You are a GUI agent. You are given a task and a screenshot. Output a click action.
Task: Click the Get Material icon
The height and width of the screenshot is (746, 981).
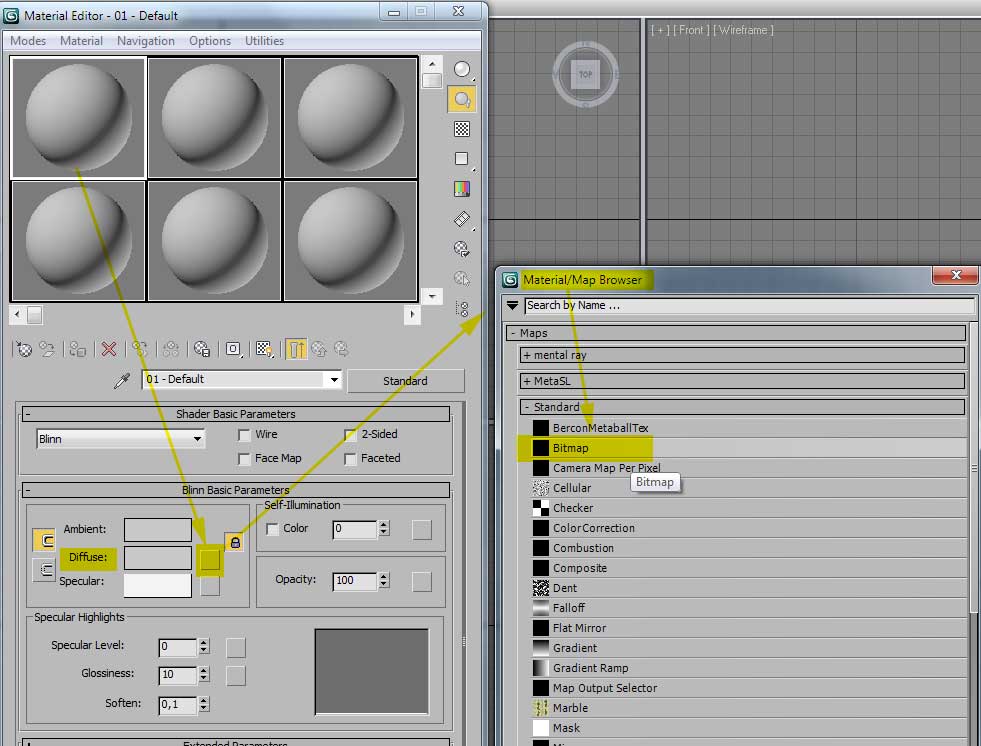tap(24, 349)
